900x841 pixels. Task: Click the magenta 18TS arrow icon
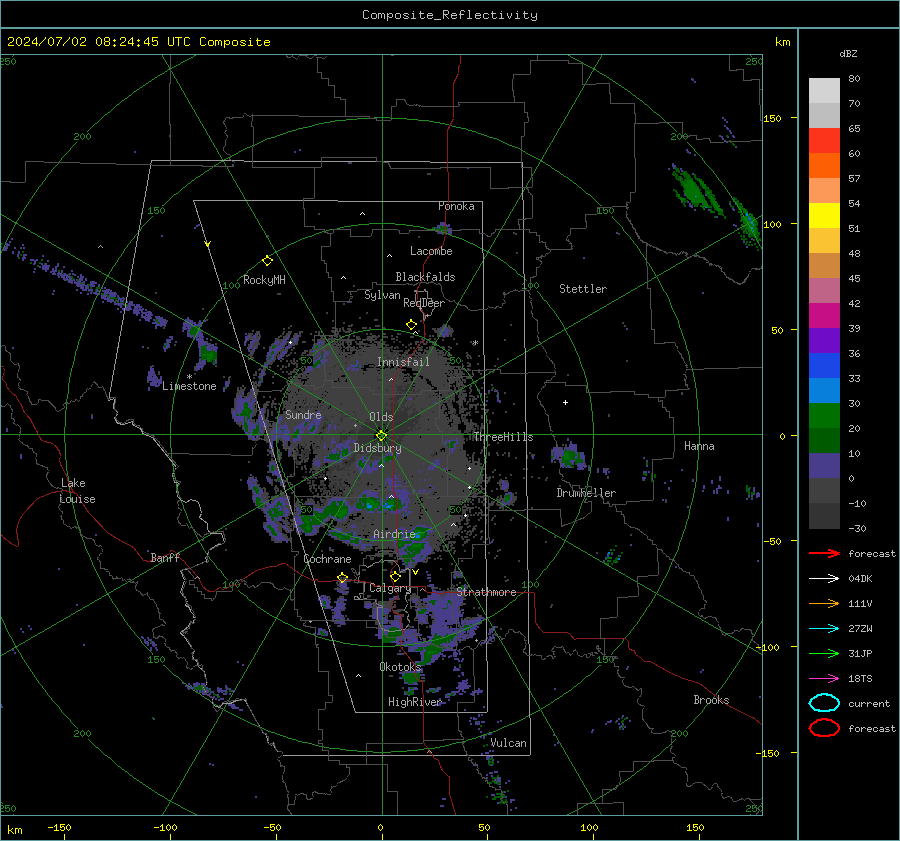[x=824, y=679]
